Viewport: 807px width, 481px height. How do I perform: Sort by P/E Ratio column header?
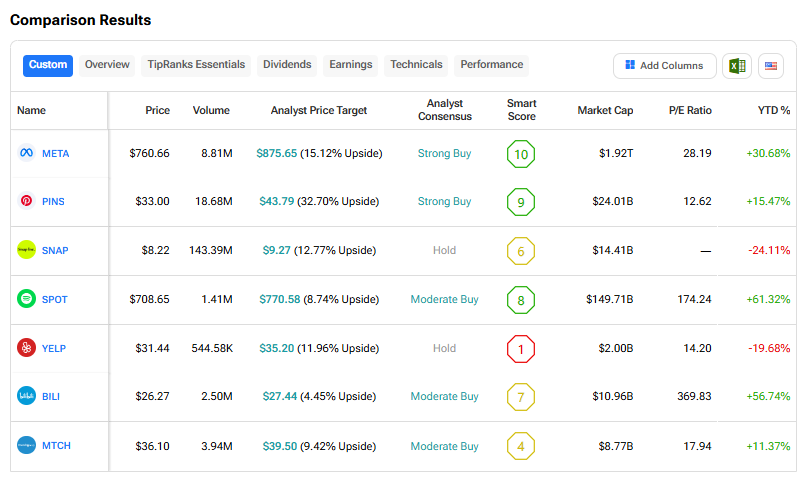690,110
